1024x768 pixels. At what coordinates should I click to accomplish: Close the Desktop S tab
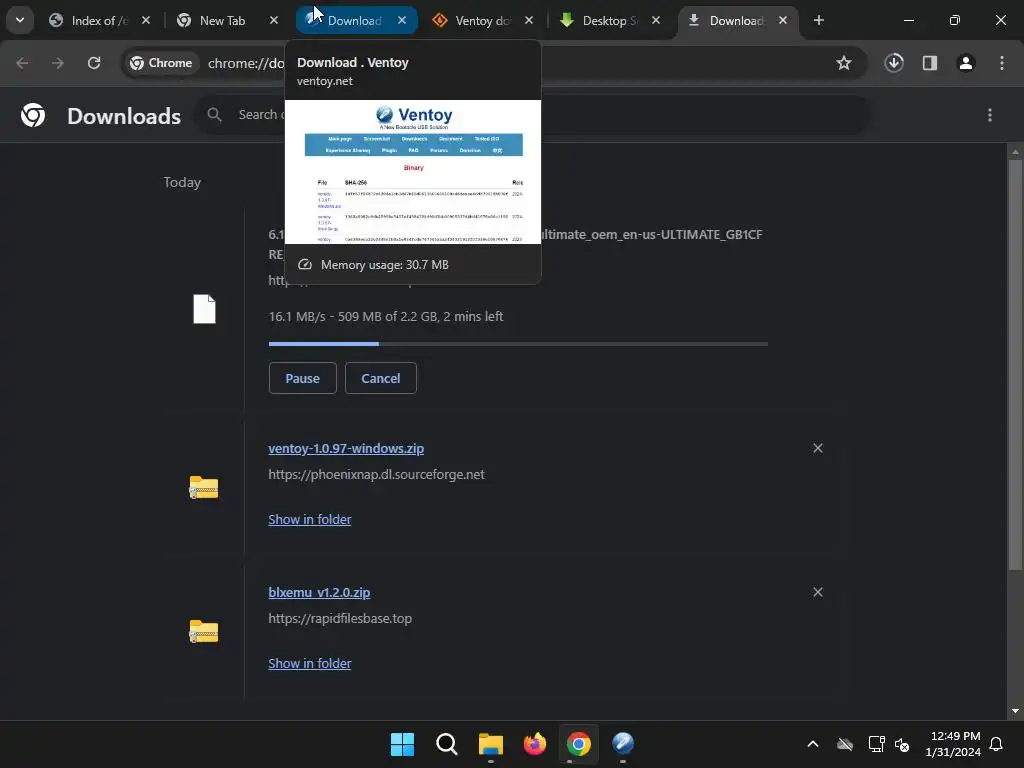656,20
